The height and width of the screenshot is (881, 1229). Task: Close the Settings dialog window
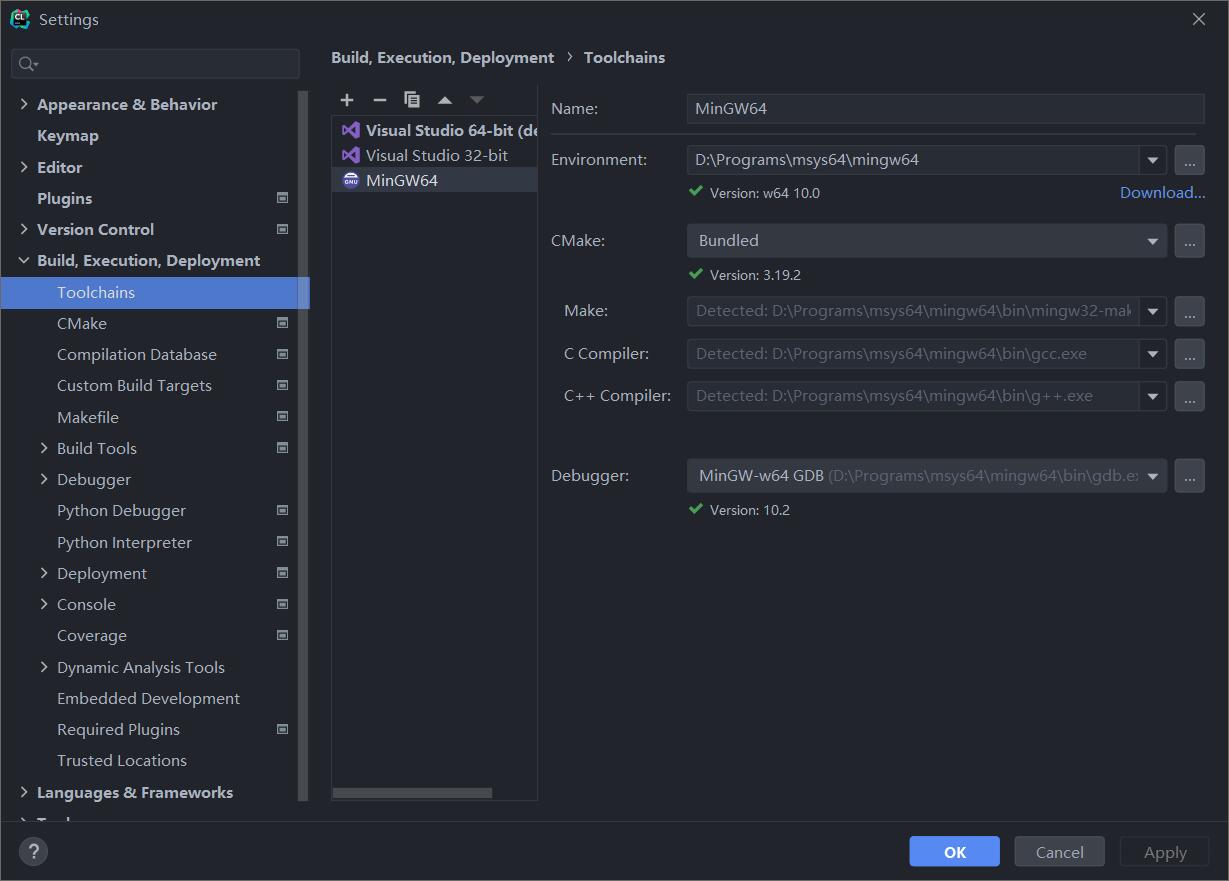click(1199, 19)
